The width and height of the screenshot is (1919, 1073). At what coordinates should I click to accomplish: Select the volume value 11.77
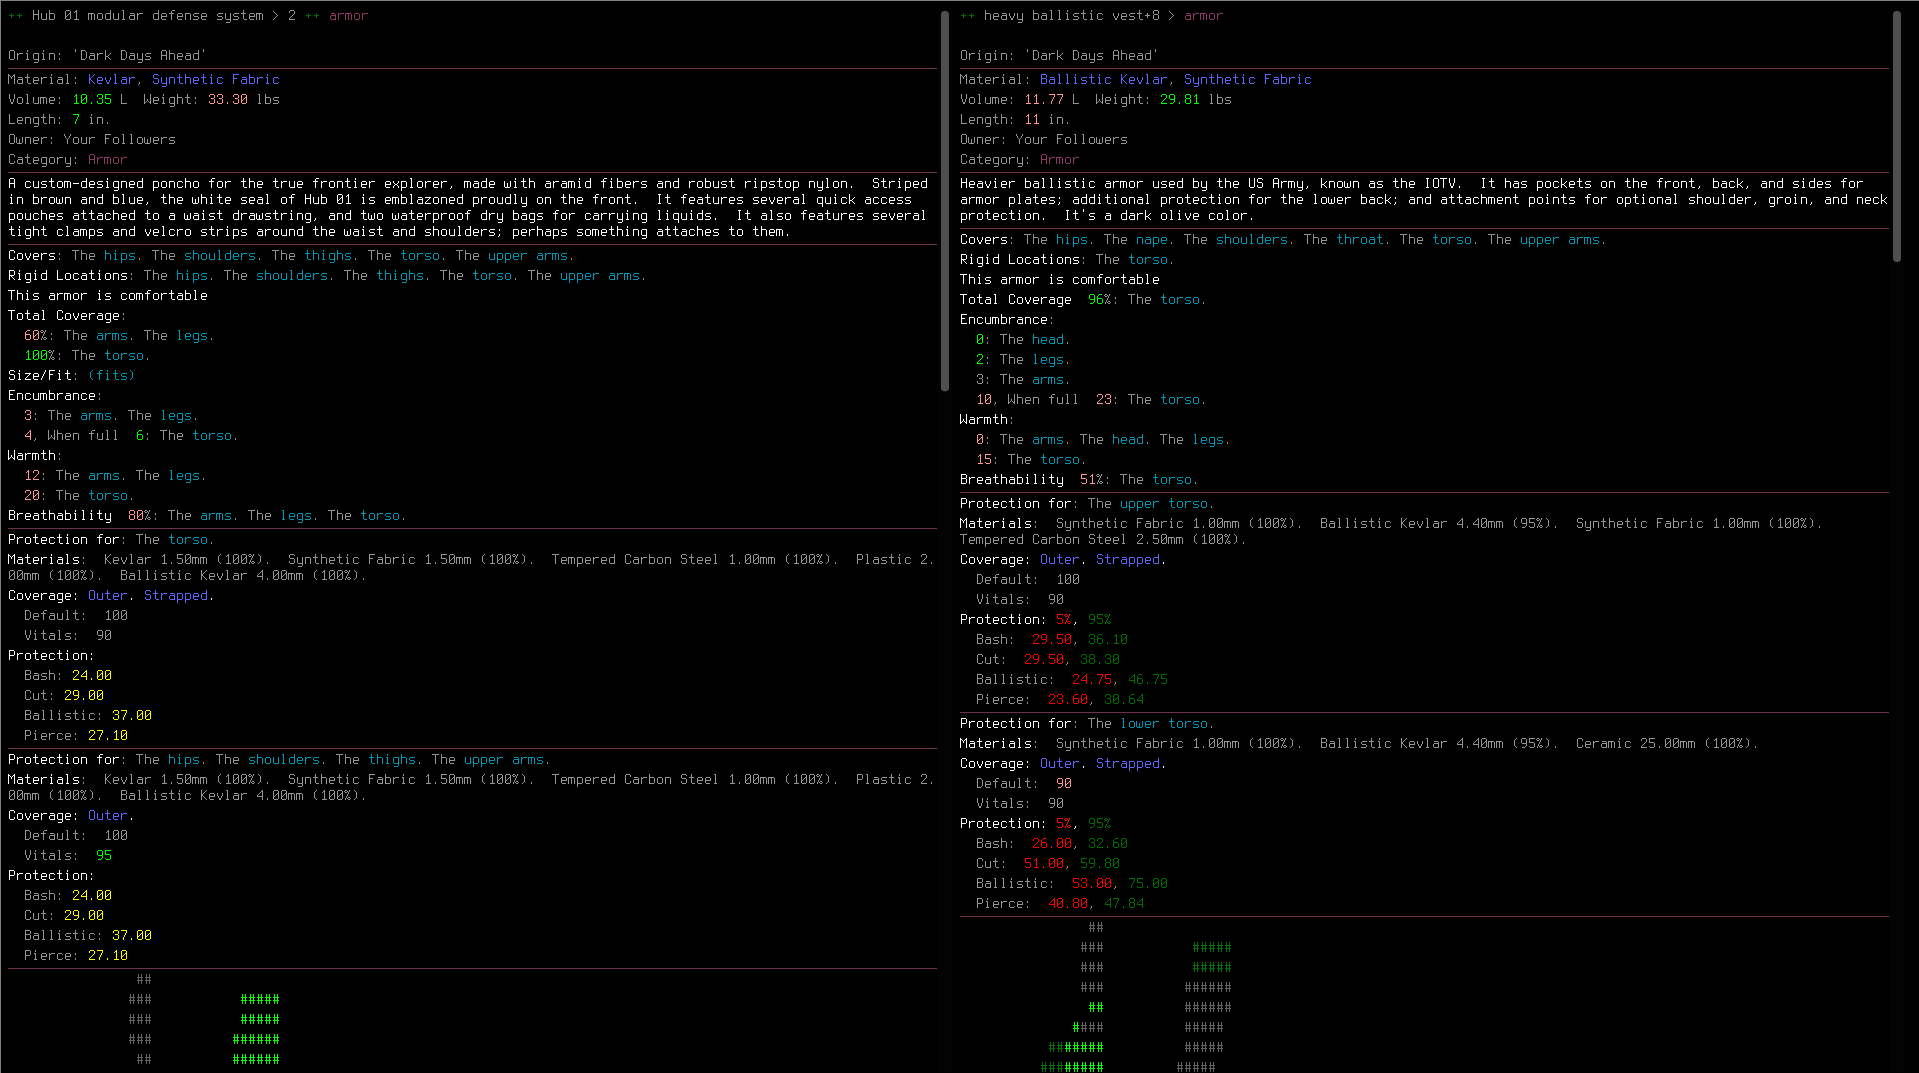pos(1044,100)
